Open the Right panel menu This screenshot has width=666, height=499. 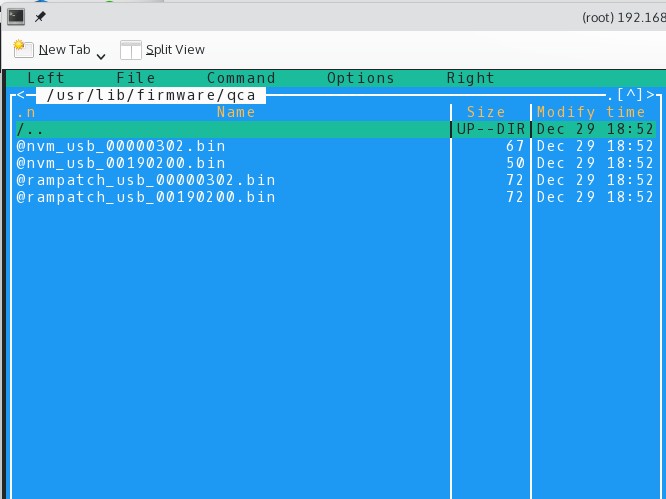(x=471, y=78)
